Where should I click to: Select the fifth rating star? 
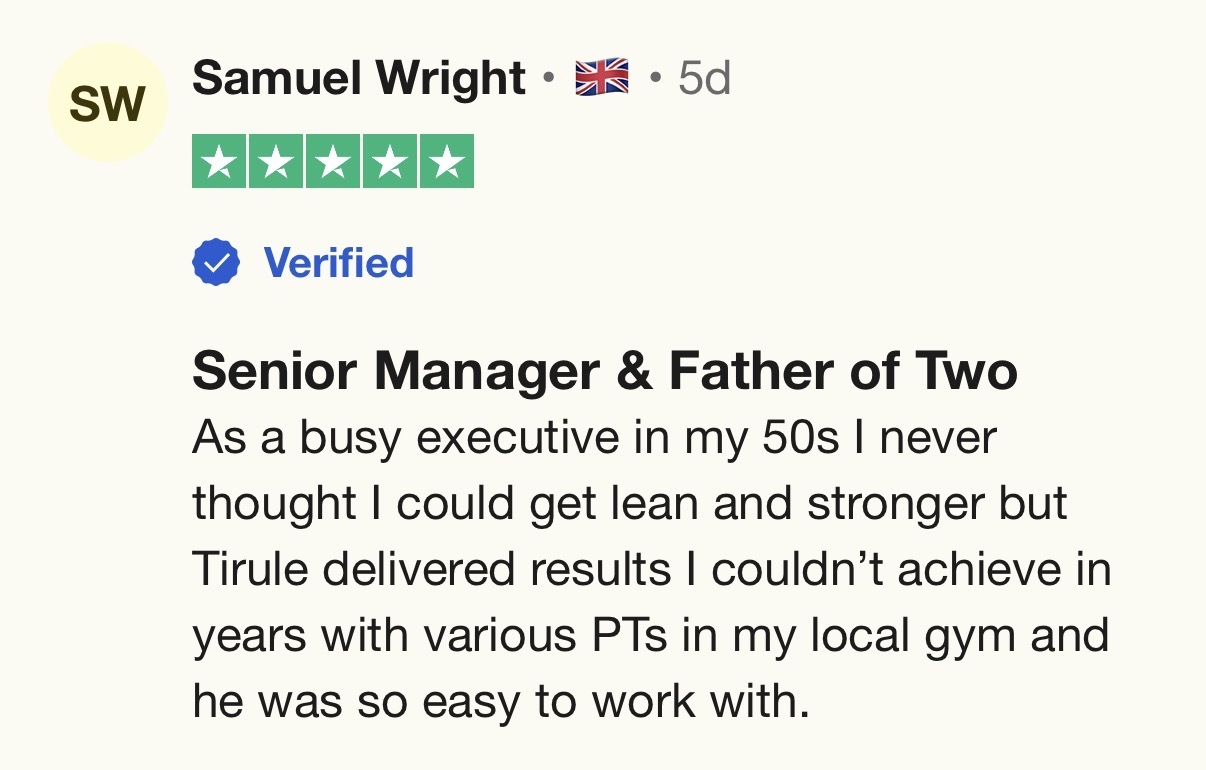click(x=446, y=163)
